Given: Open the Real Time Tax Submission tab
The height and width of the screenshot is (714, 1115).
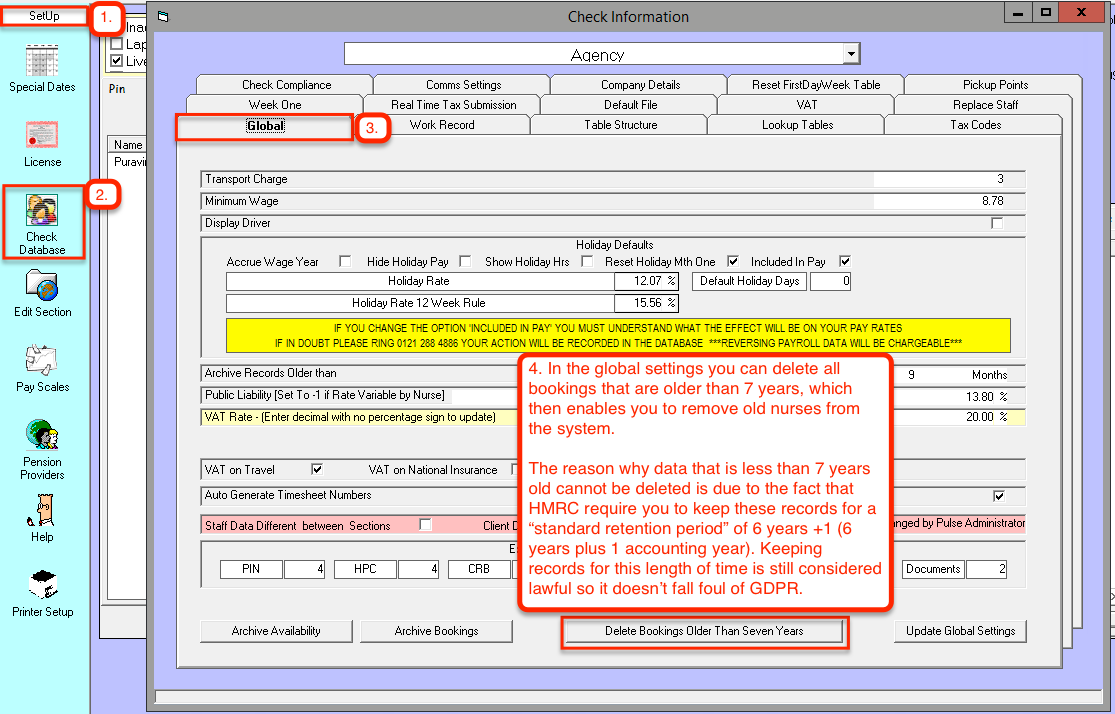Looking at the screenshot, I should coord(453,105).
